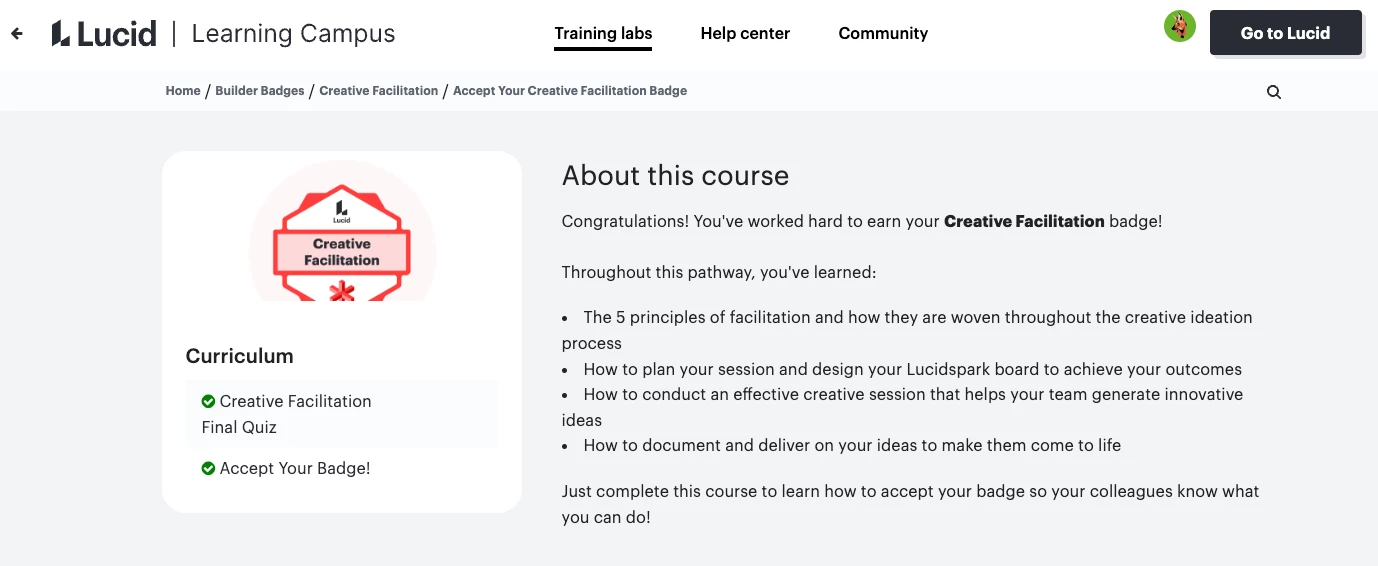Click green checkmark beside Accept Your Badge!

(208, 468)
